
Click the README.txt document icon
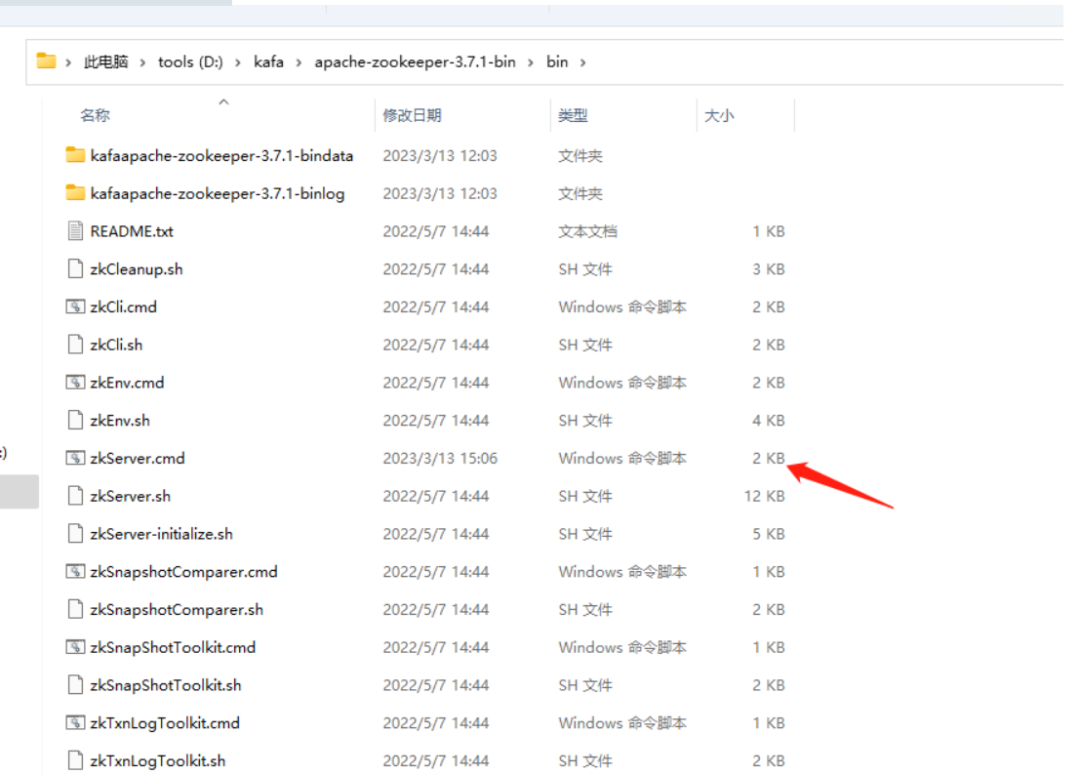[x=75, y=231]
